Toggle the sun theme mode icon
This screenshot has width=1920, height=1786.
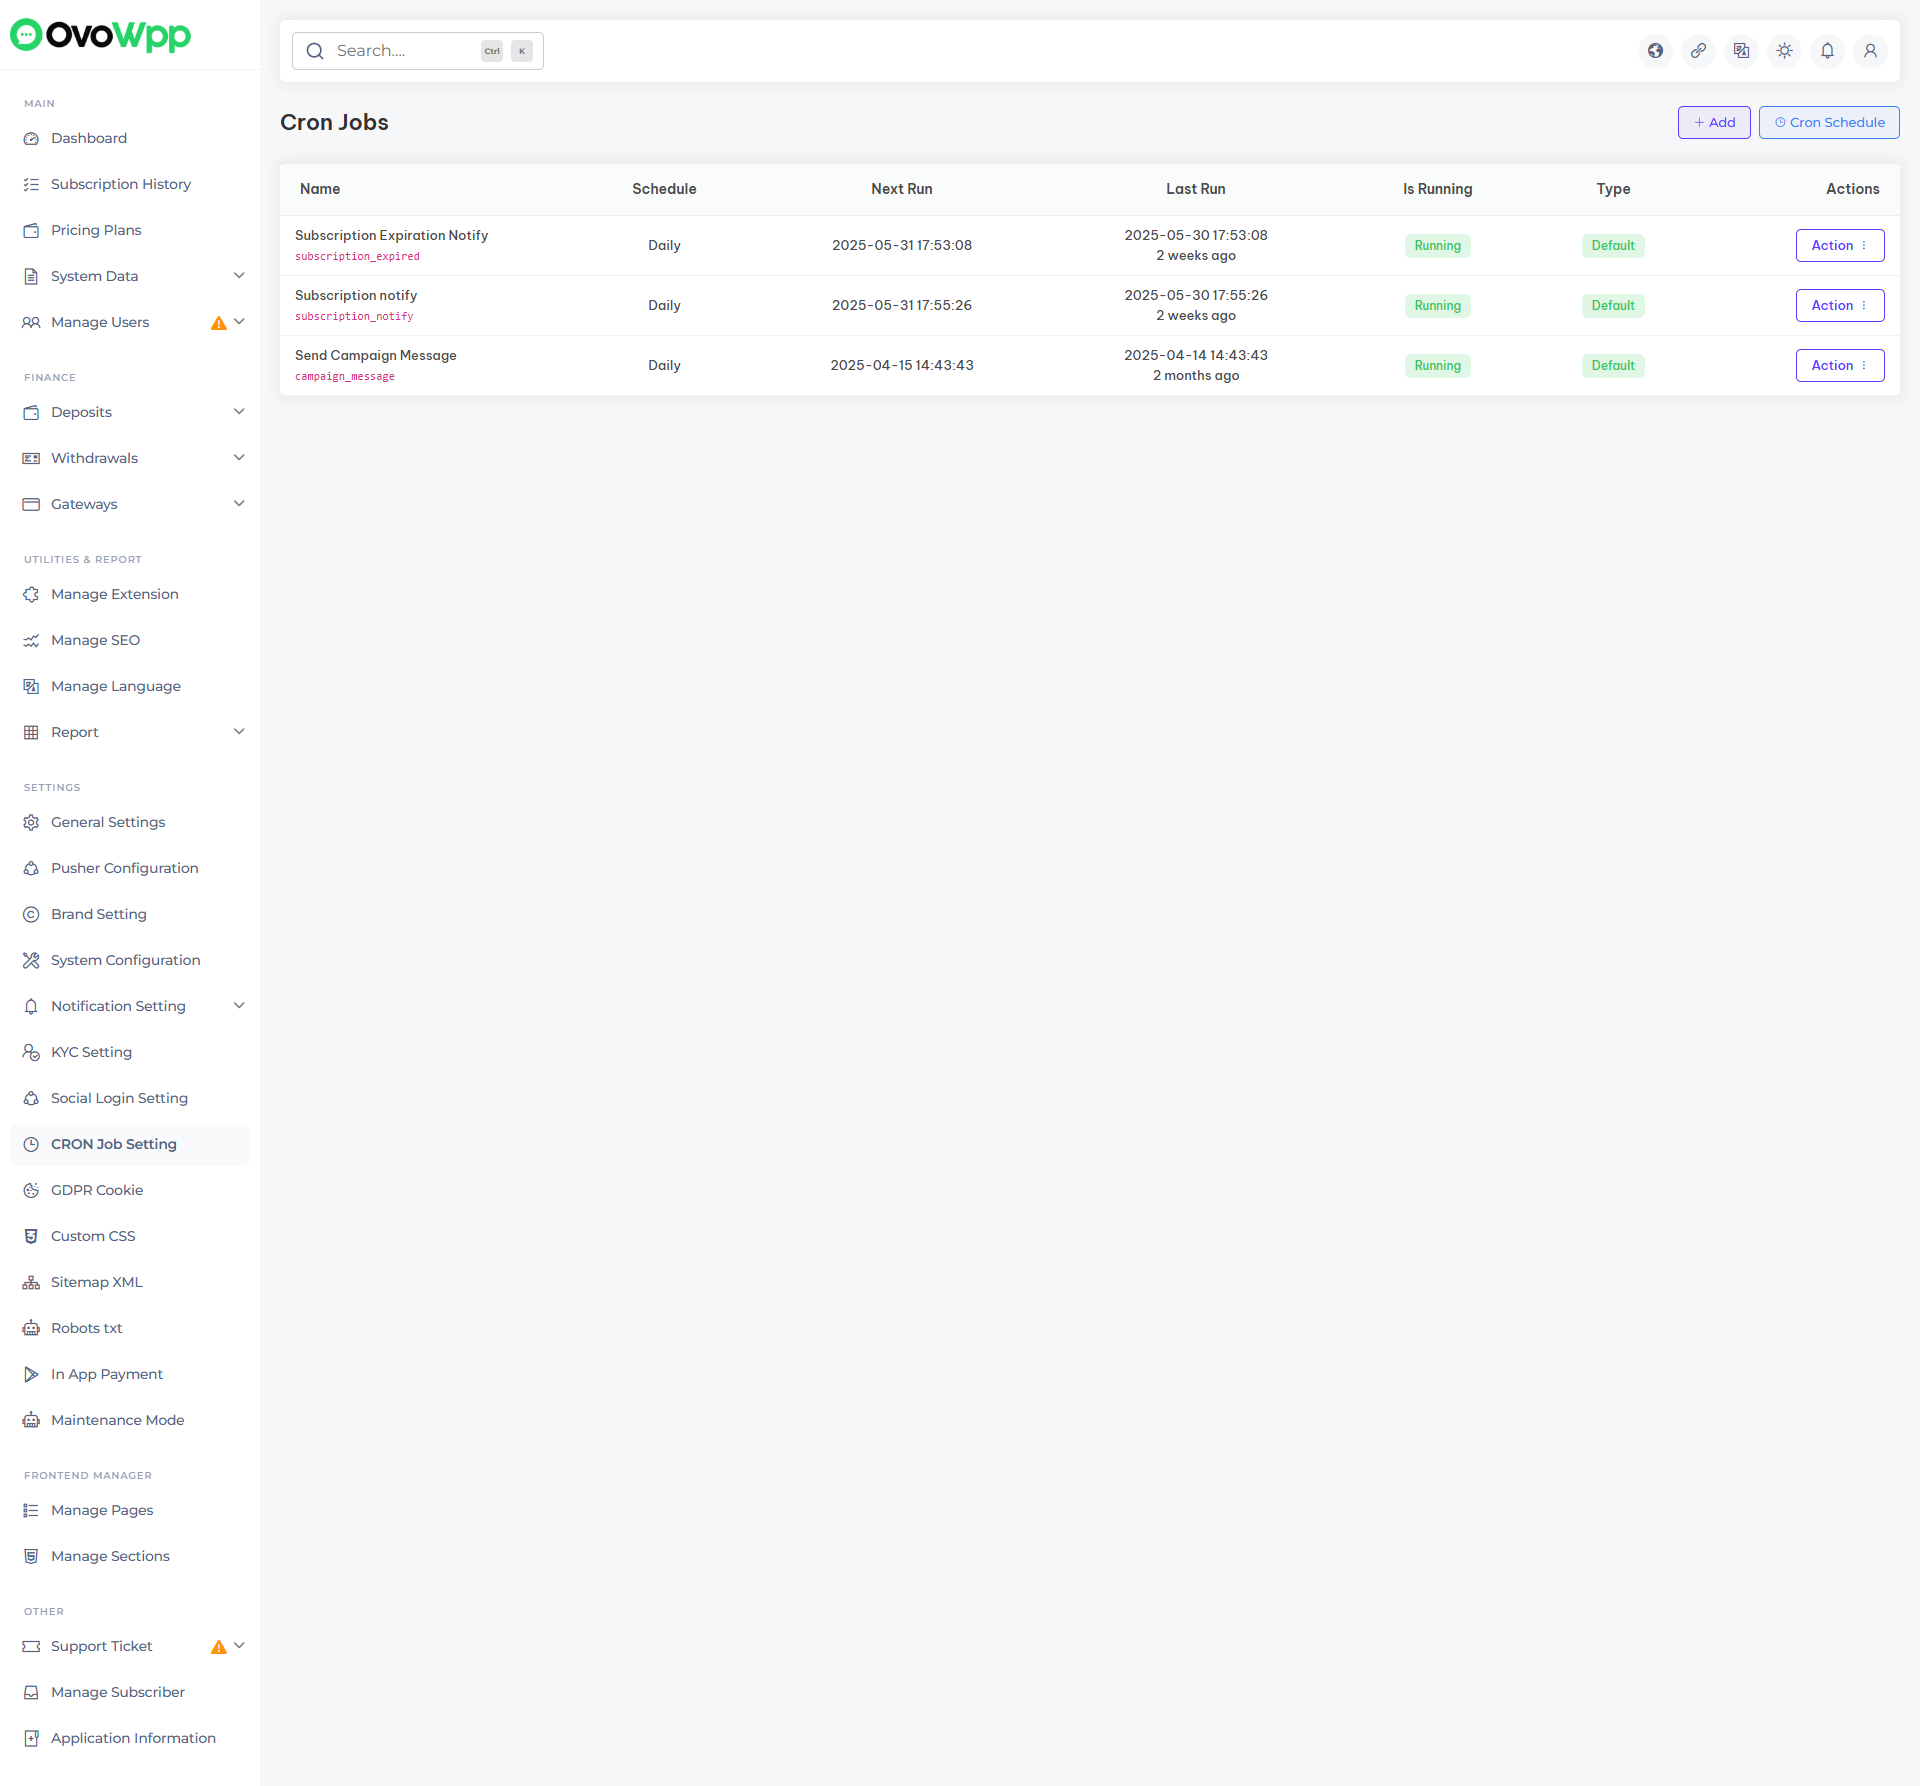click(1785, 51)
